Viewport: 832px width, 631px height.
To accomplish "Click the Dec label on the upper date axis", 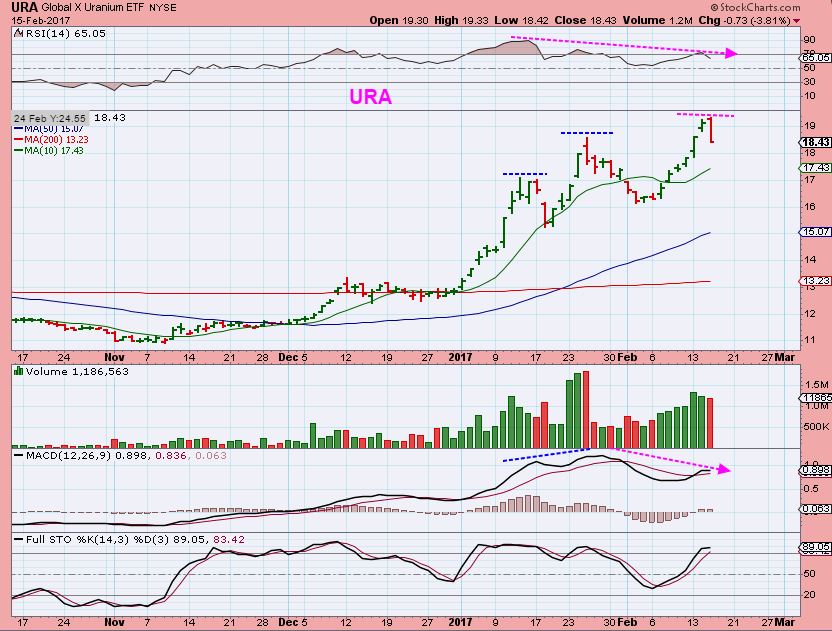I will 288,357.
